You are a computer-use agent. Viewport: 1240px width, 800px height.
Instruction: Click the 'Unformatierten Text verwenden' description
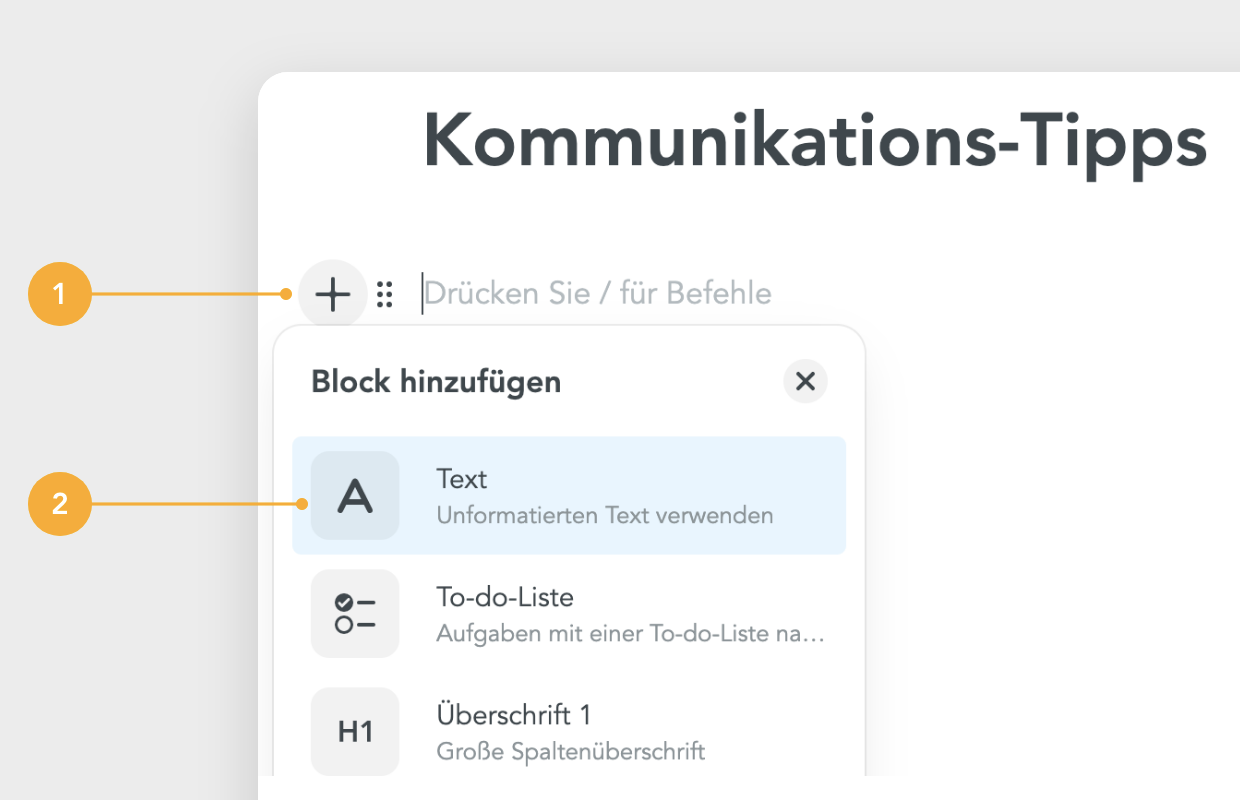[x=605, y=516]
